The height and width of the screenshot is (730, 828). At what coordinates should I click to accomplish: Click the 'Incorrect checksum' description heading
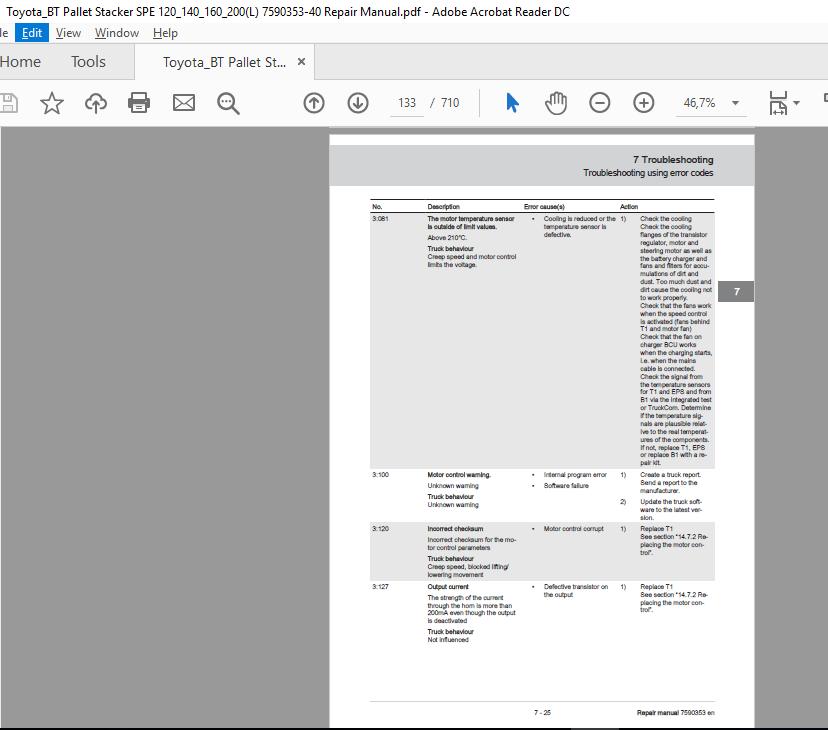[x=455, y=529]
